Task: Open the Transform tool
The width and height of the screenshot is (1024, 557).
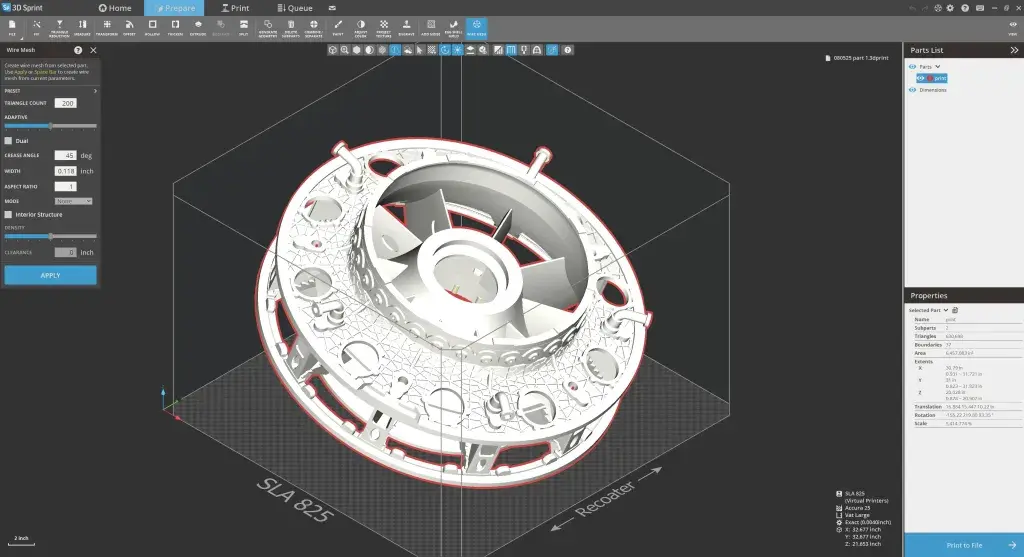Action: (x=106, y=27)
